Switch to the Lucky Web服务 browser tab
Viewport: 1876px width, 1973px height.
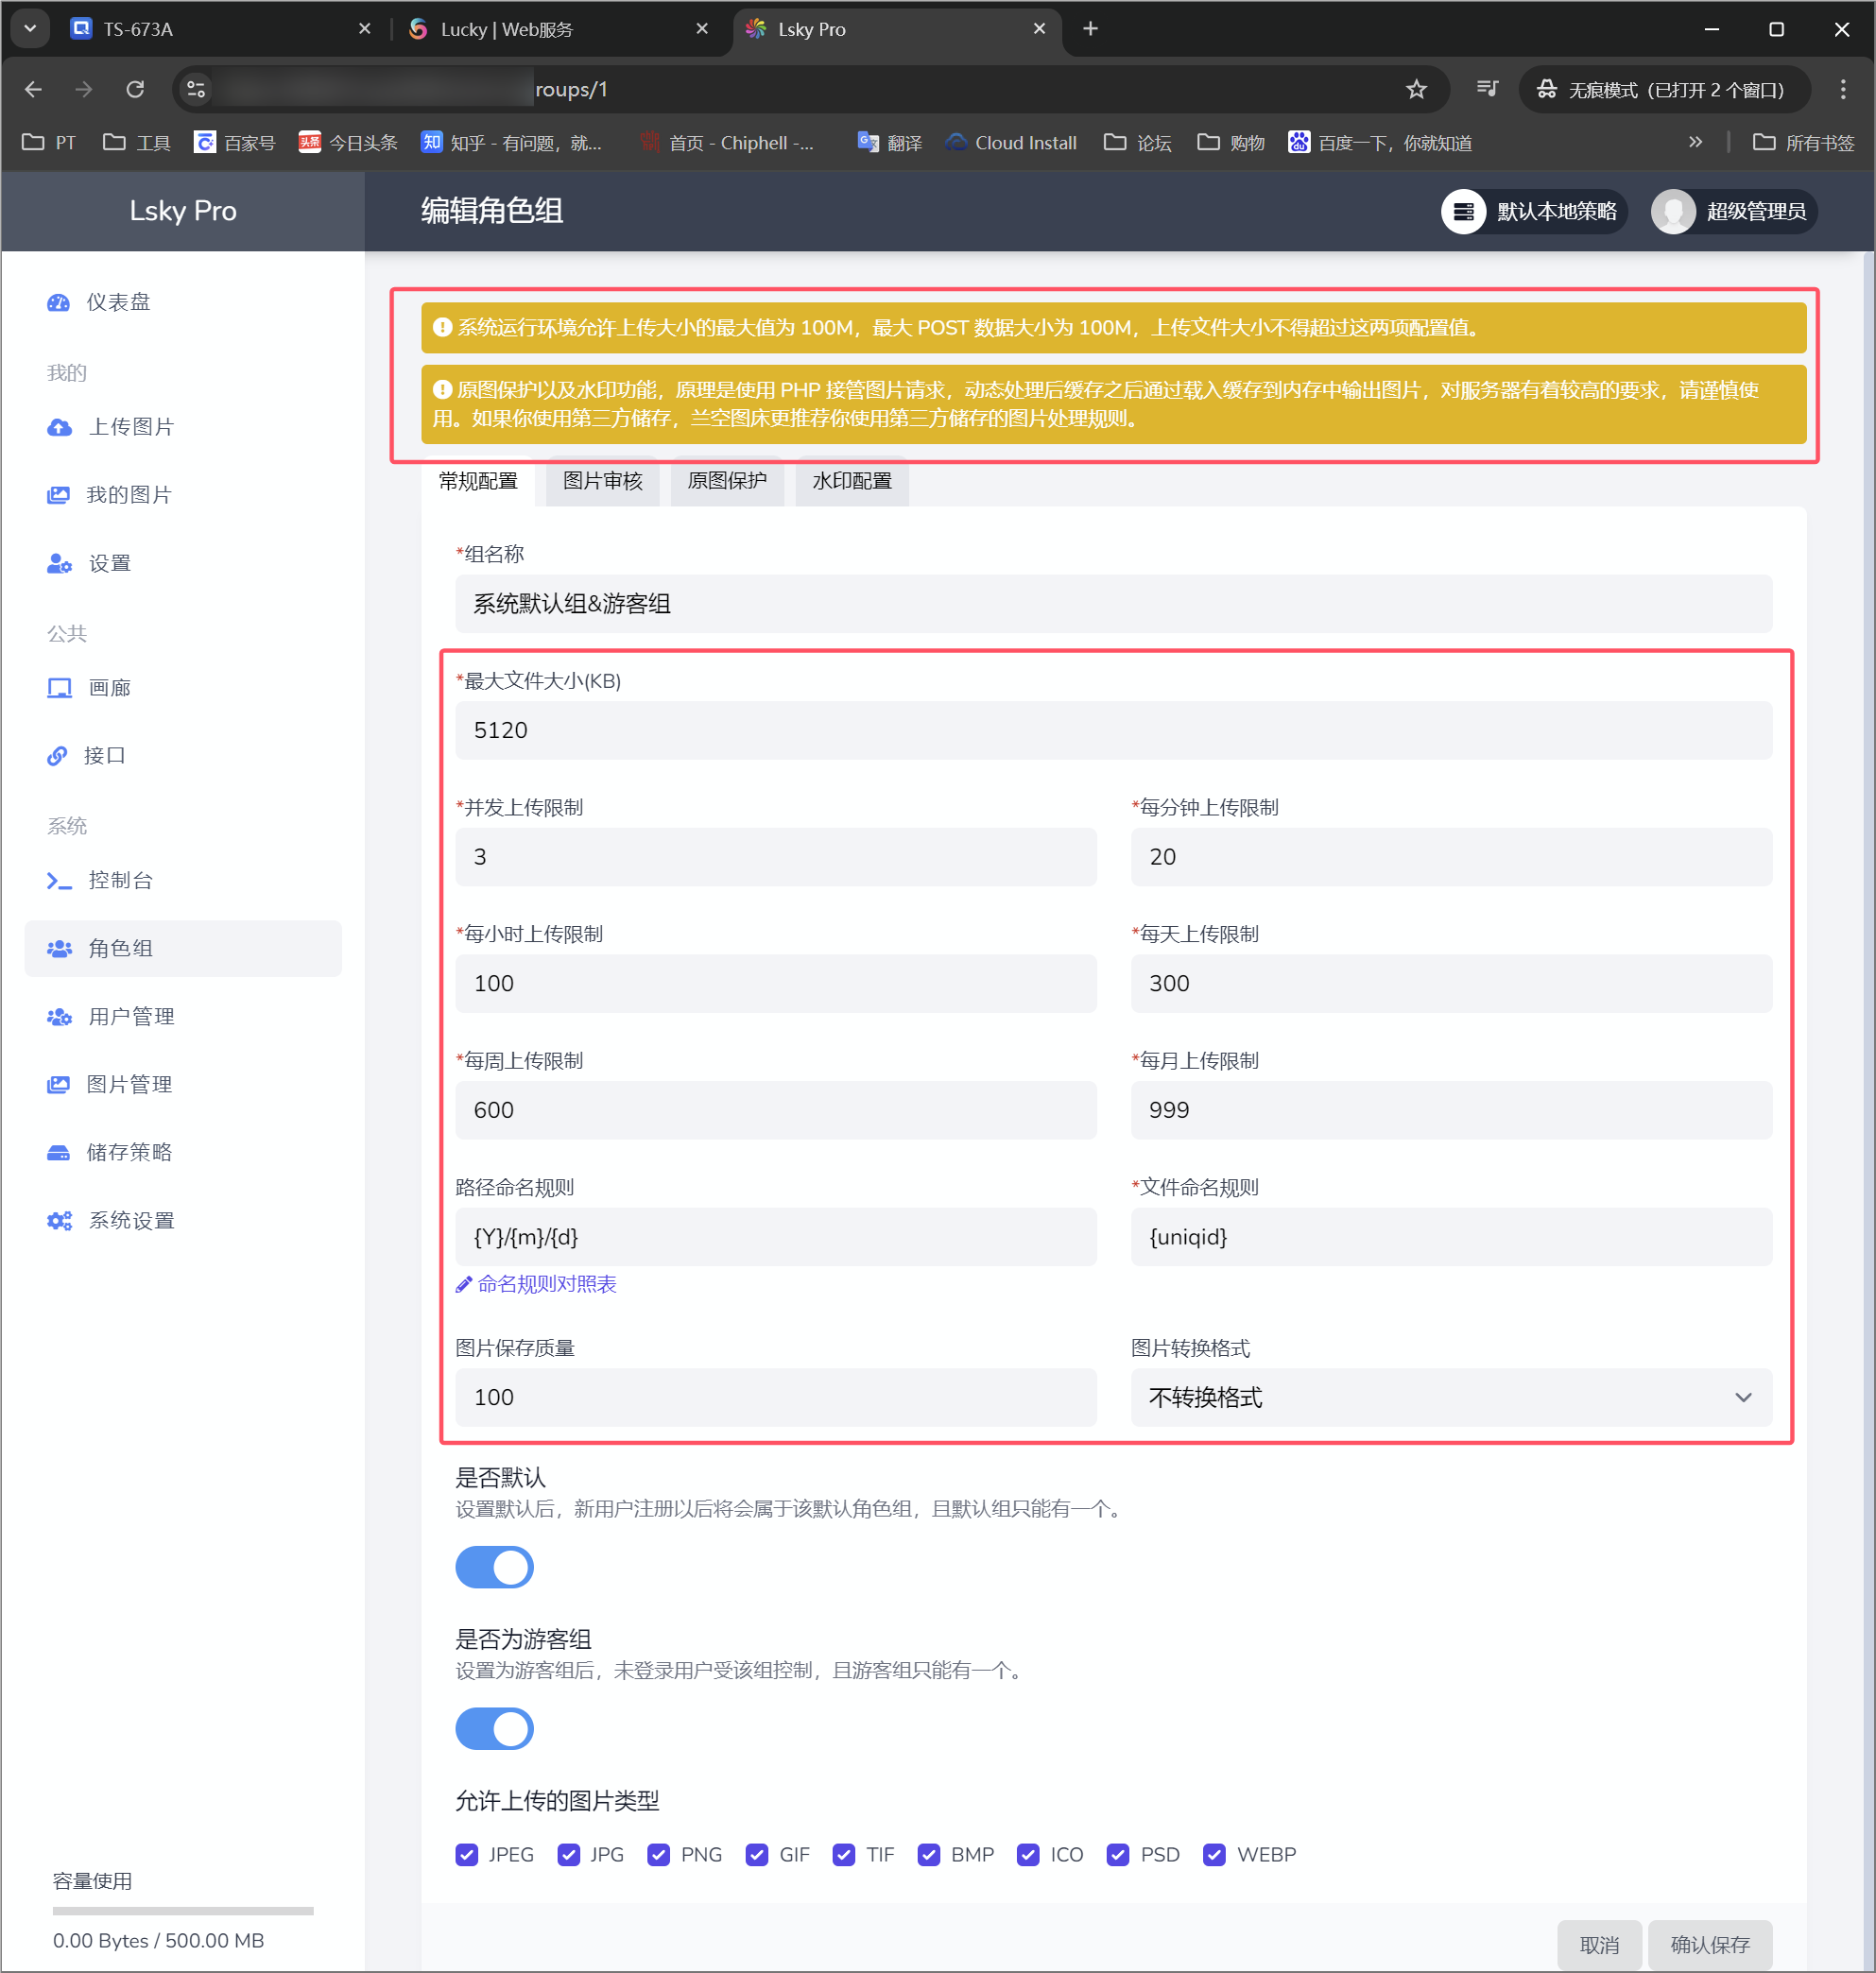(558, 29)
